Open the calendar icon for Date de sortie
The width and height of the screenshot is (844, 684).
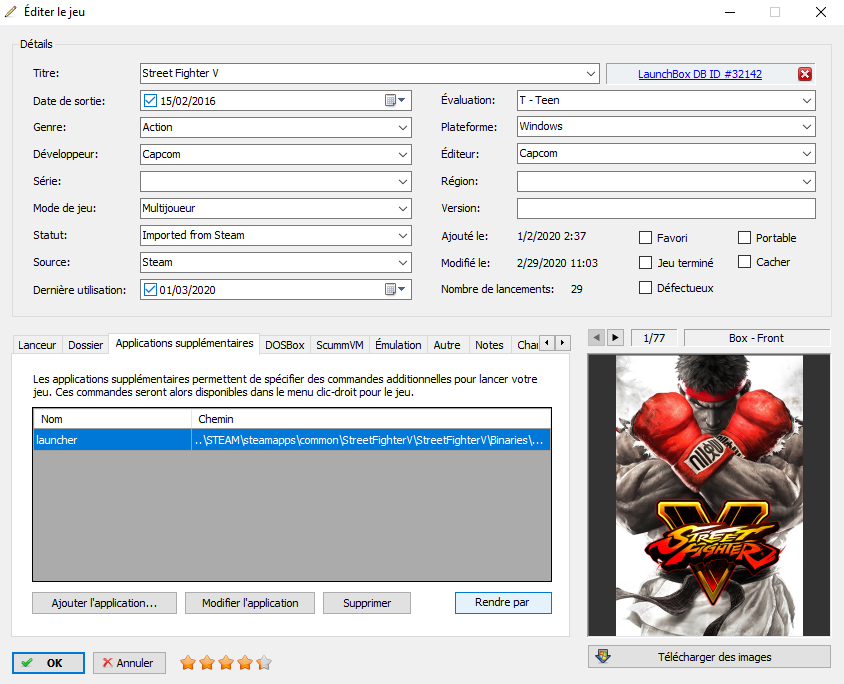tap(395, 101)
